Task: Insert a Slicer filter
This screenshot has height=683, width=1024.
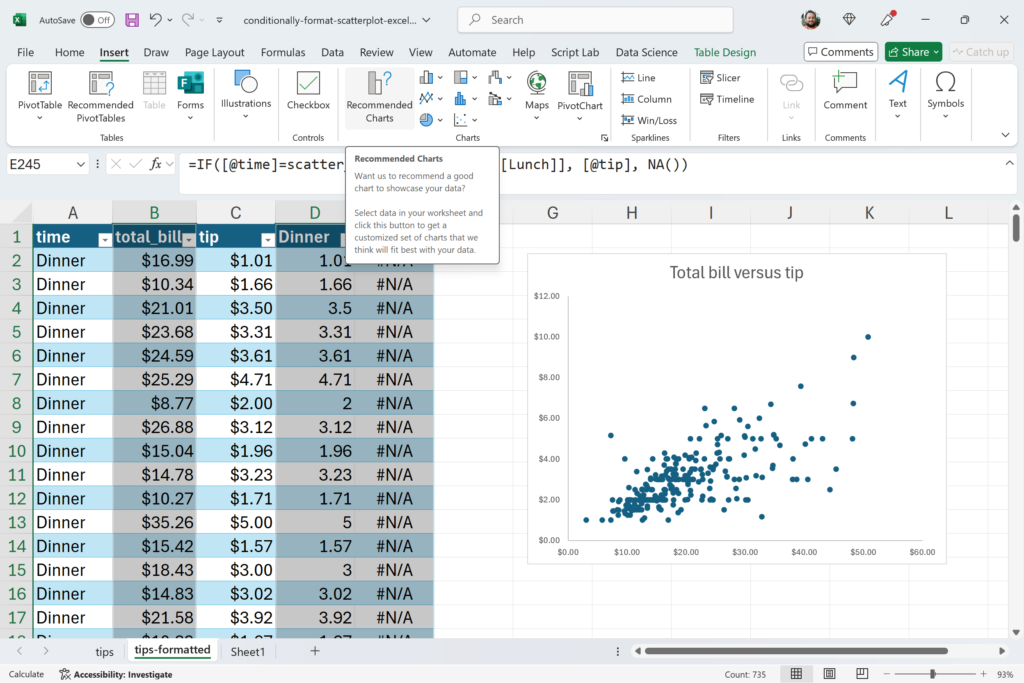Action: 720,78
